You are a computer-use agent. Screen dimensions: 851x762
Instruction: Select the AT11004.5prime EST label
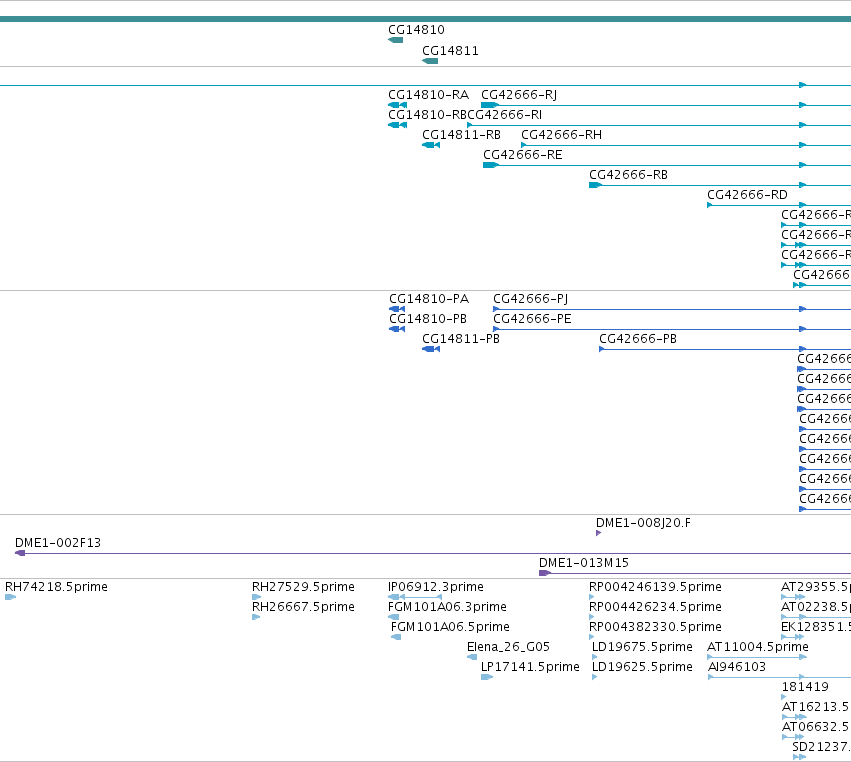758,647
